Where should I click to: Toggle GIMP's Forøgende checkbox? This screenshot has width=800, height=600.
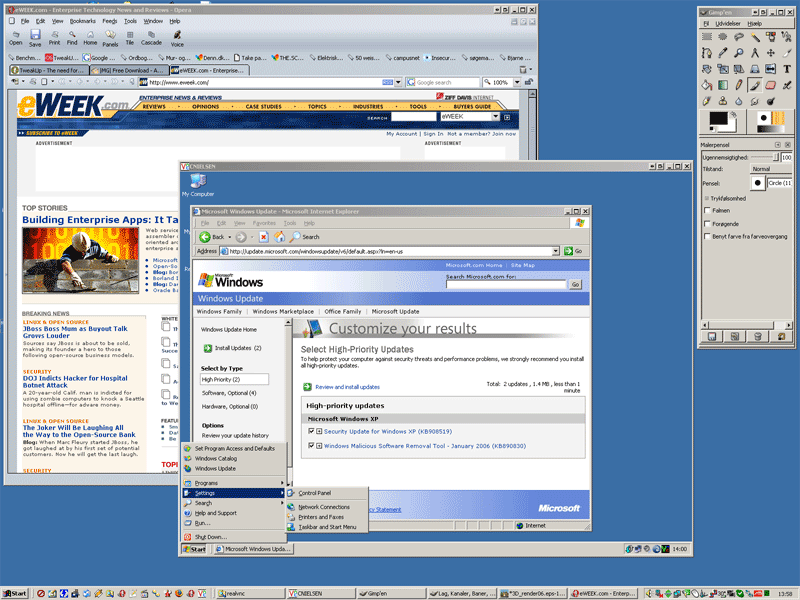tap(707, 223)
